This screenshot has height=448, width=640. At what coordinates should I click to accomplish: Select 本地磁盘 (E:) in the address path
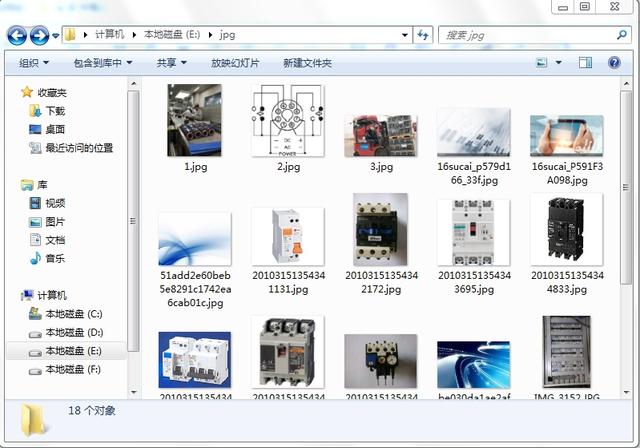click(172, 35)
